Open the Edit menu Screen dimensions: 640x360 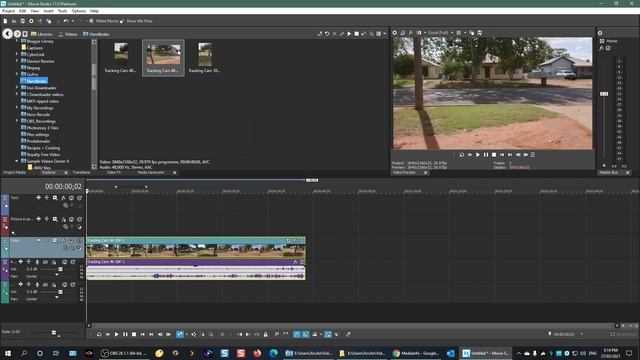(22, 11)
